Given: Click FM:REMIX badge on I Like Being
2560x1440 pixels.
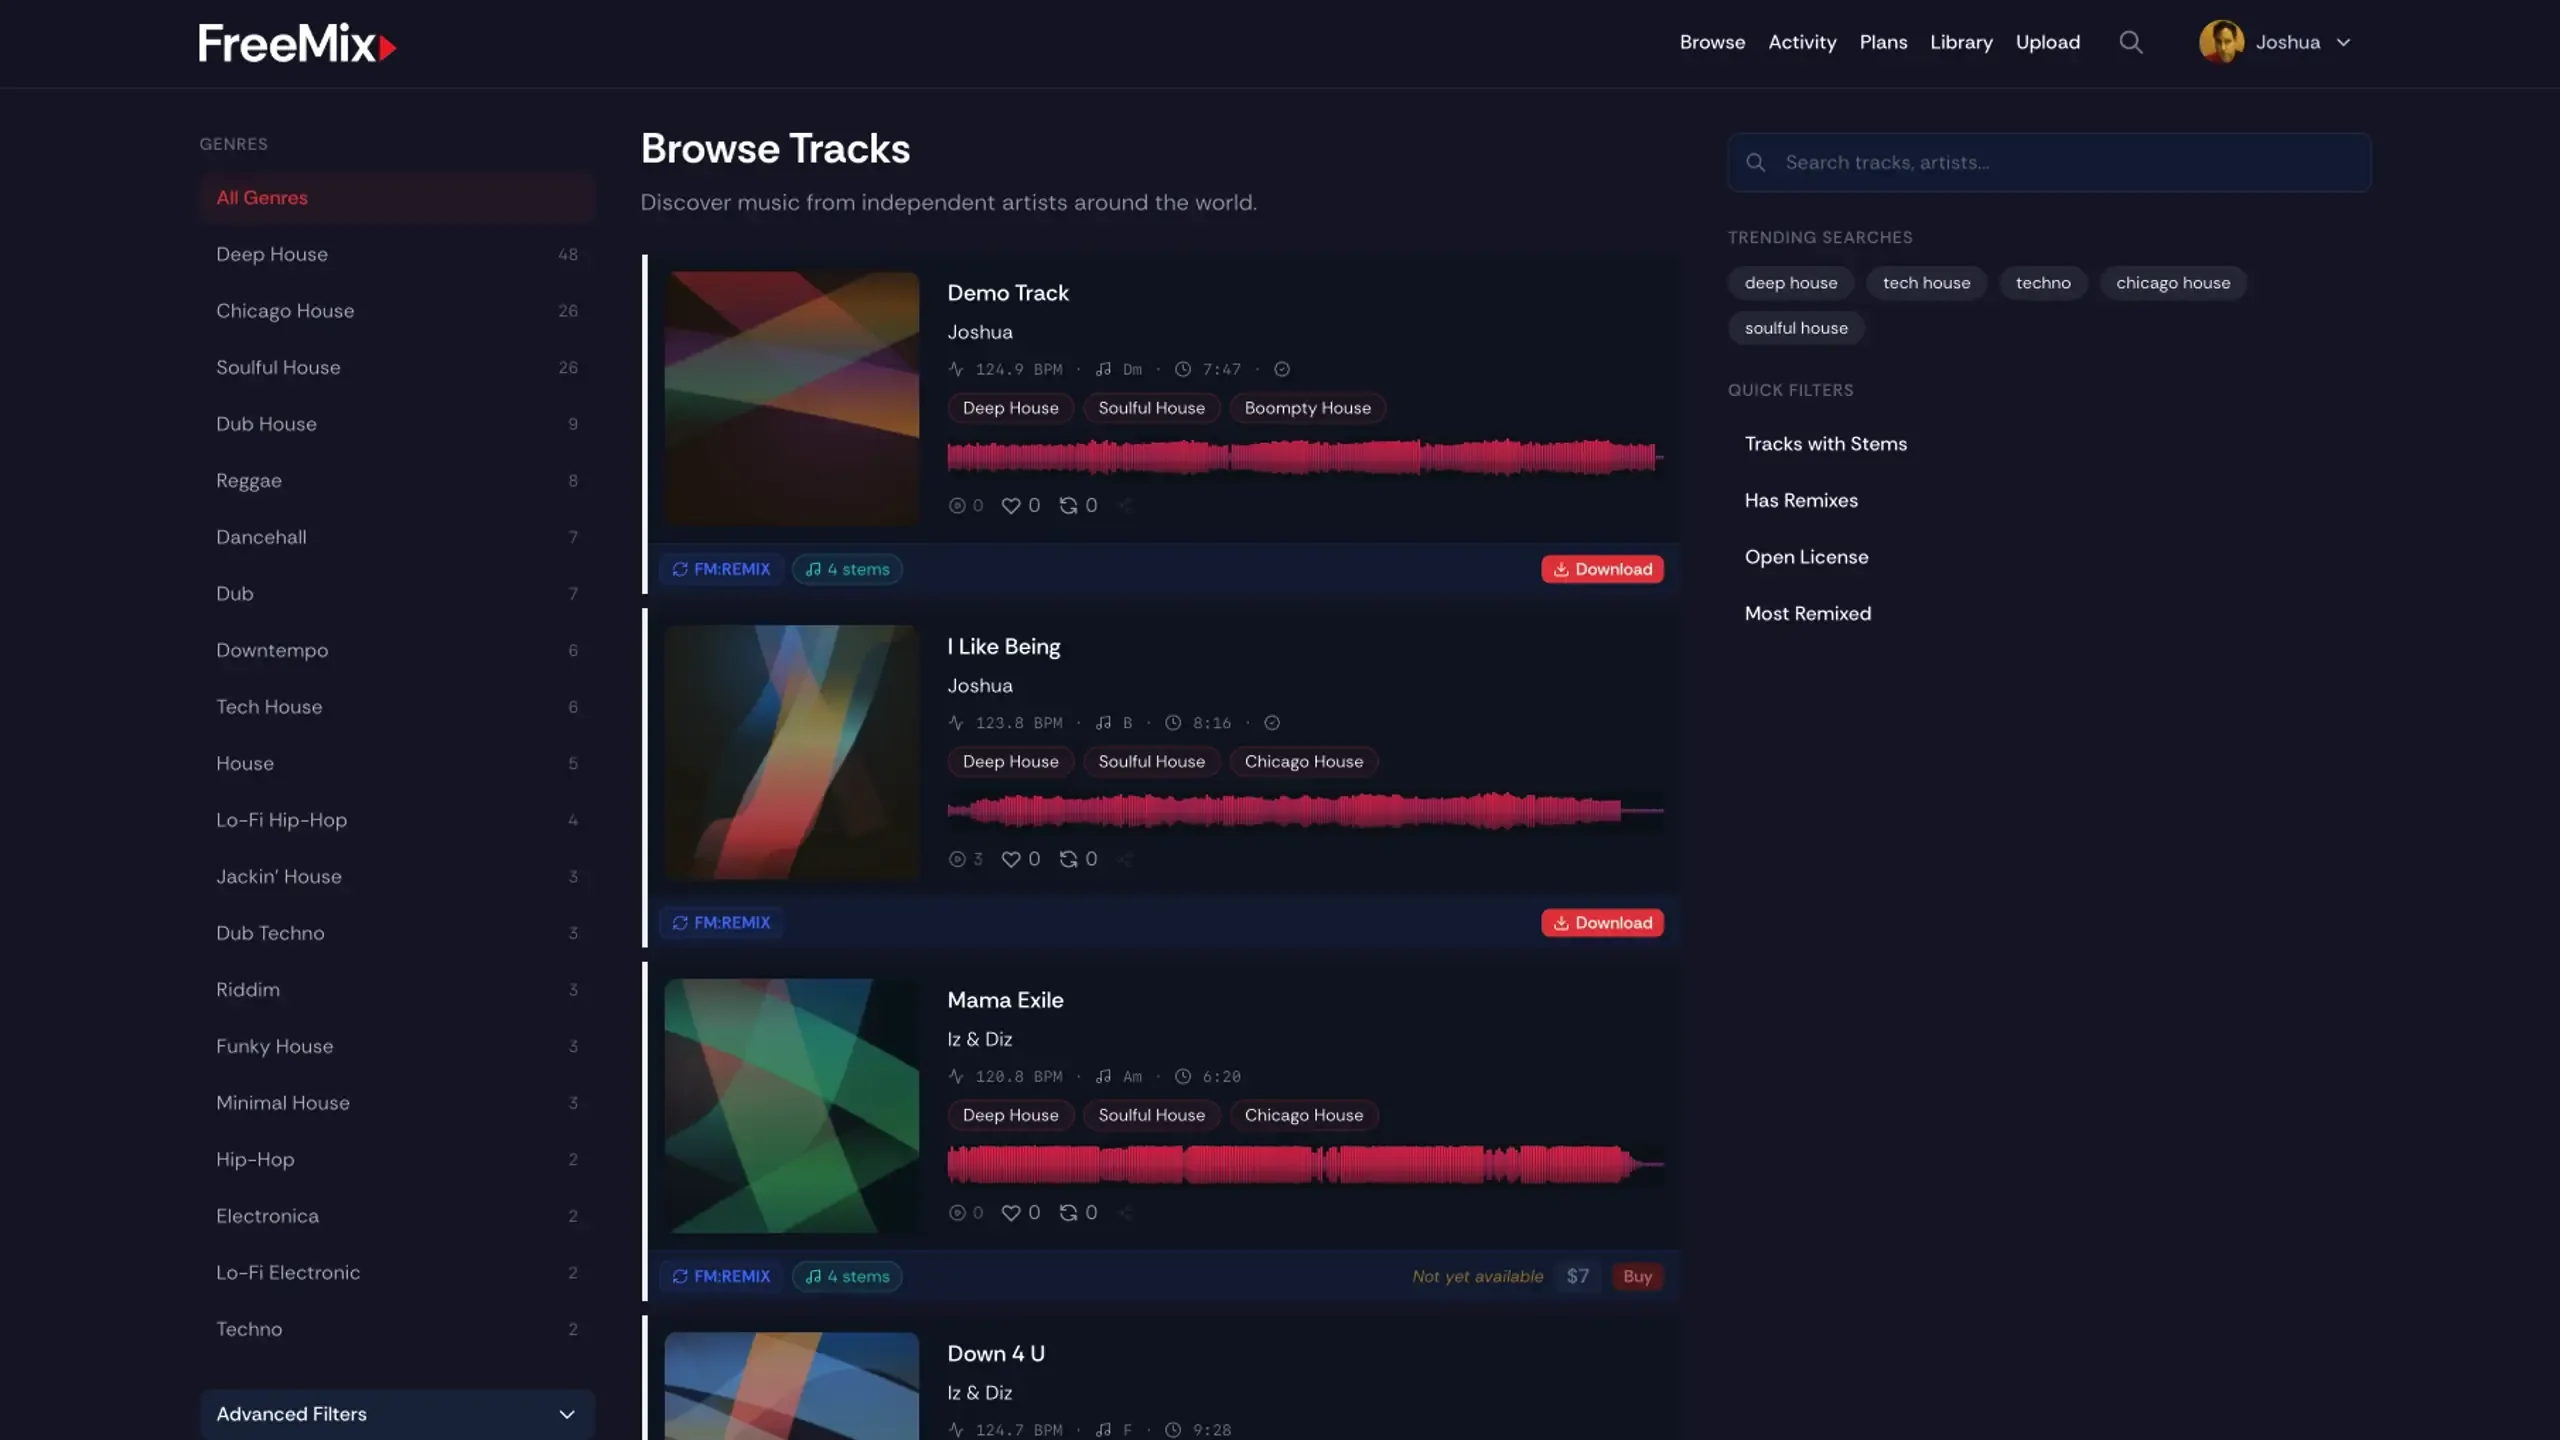Looking at the screenshot, I should point(721,922).
